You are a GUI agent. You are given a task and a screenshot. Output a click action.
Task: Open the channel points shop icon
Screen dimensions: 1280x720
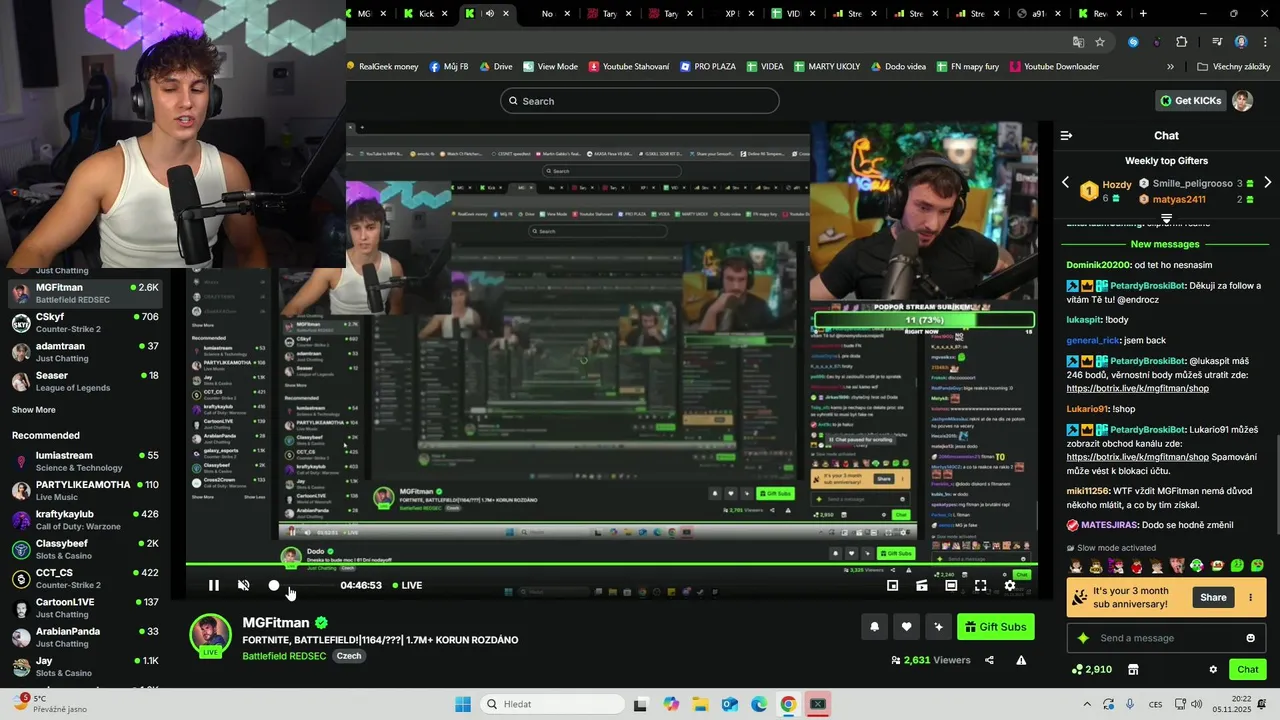(x=1133, y=669)
